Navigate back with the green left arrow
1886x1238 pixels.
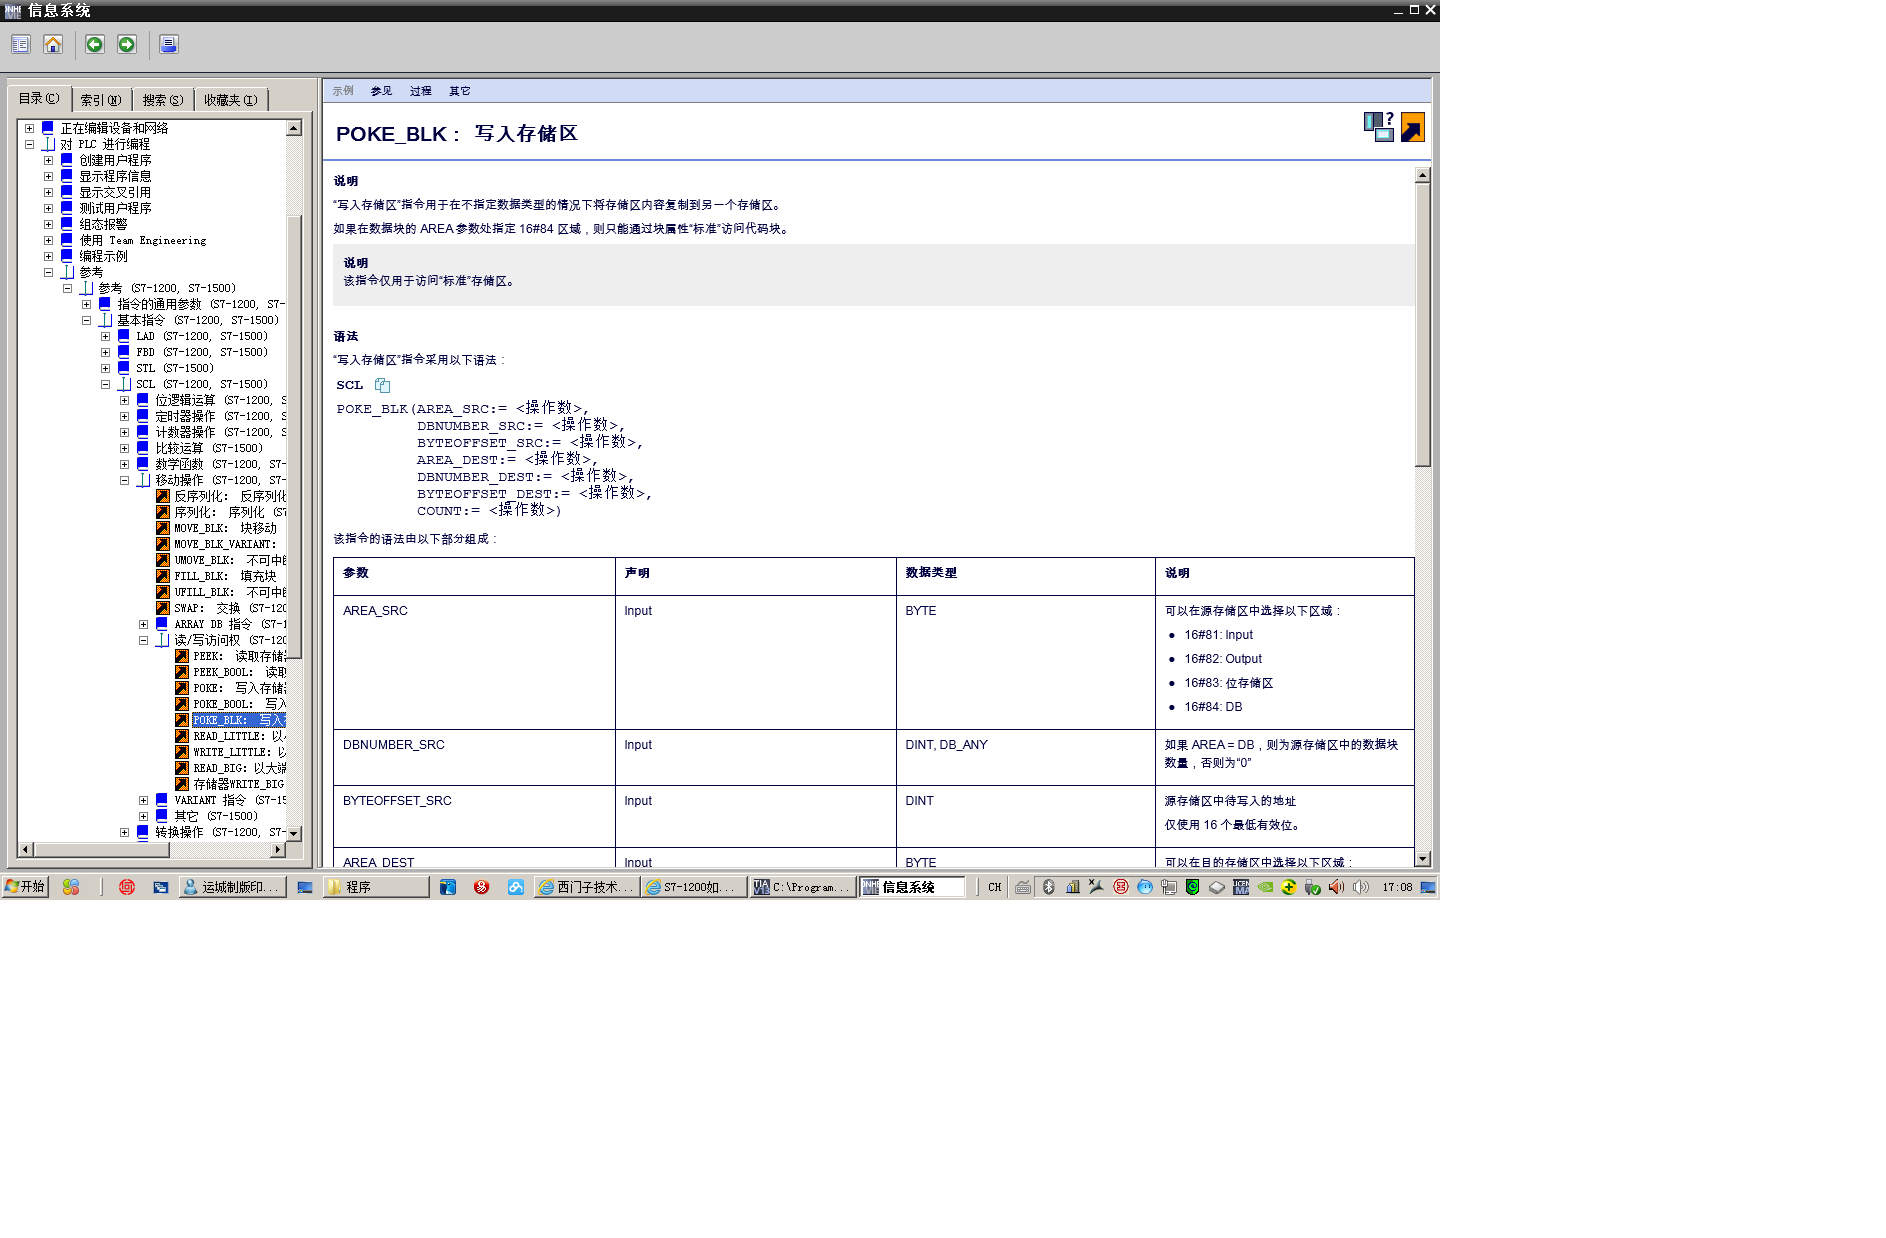pos(95,45)
